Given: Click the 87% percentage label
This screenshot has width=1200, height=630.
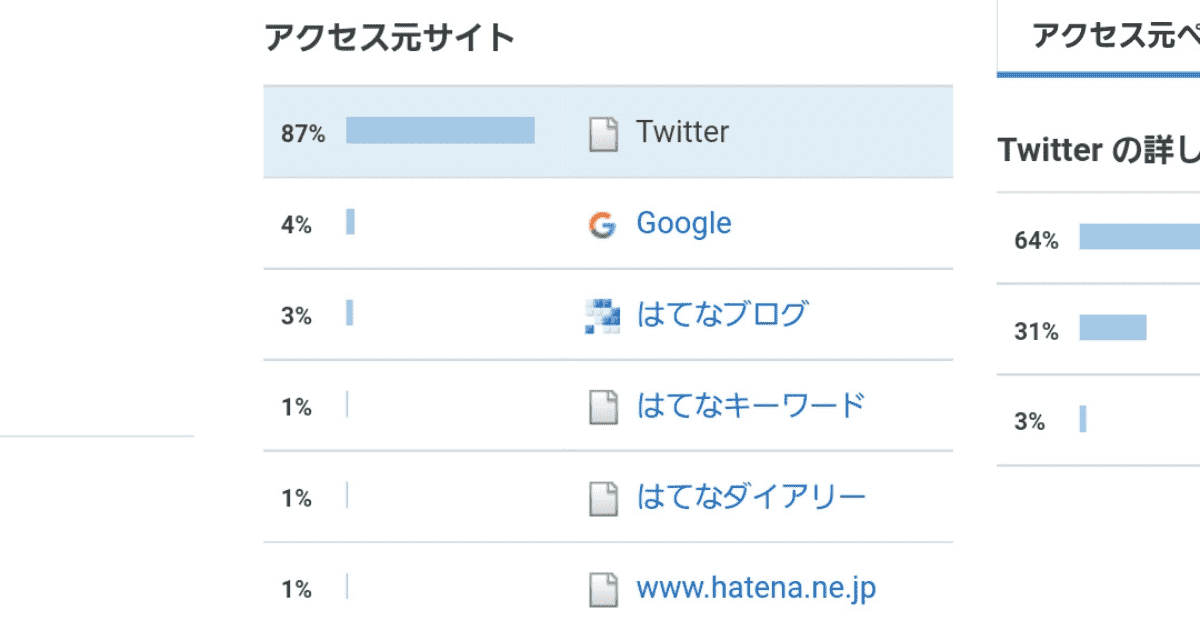Looking at the screenshot, I should pos(303,134).
